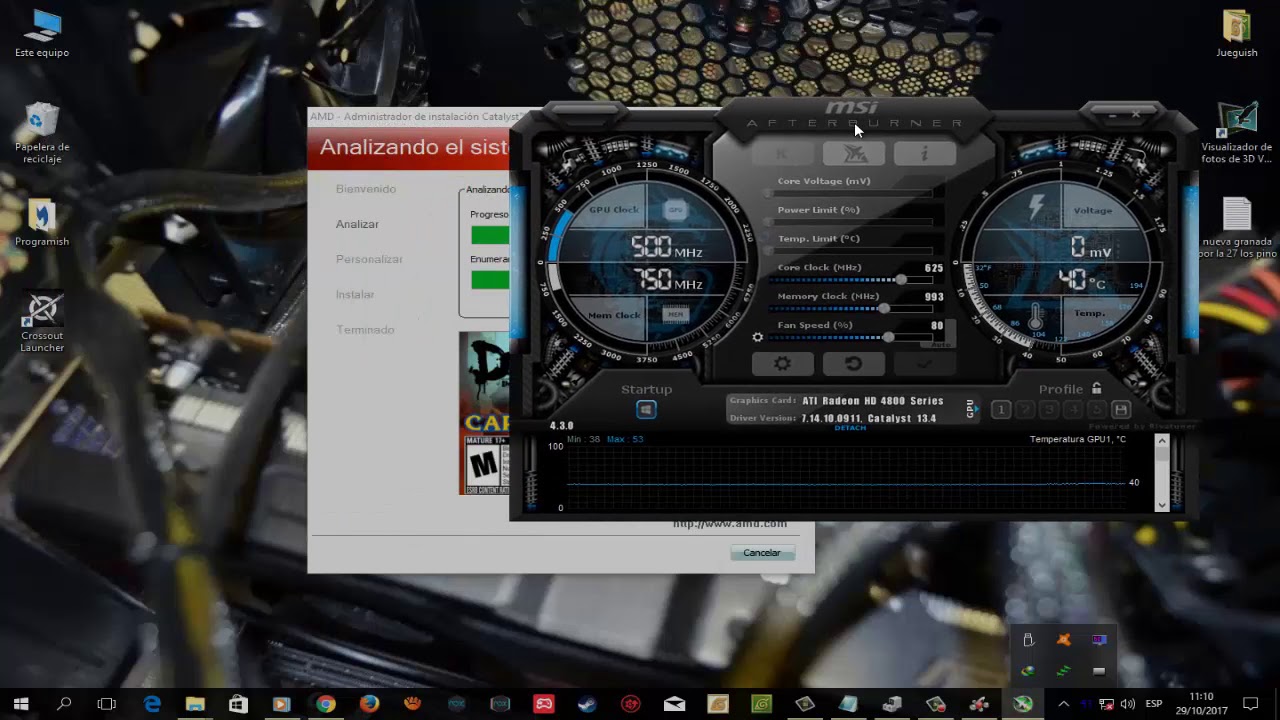Launch Firefox from taskbar
1280x720 pixels.
369,704
